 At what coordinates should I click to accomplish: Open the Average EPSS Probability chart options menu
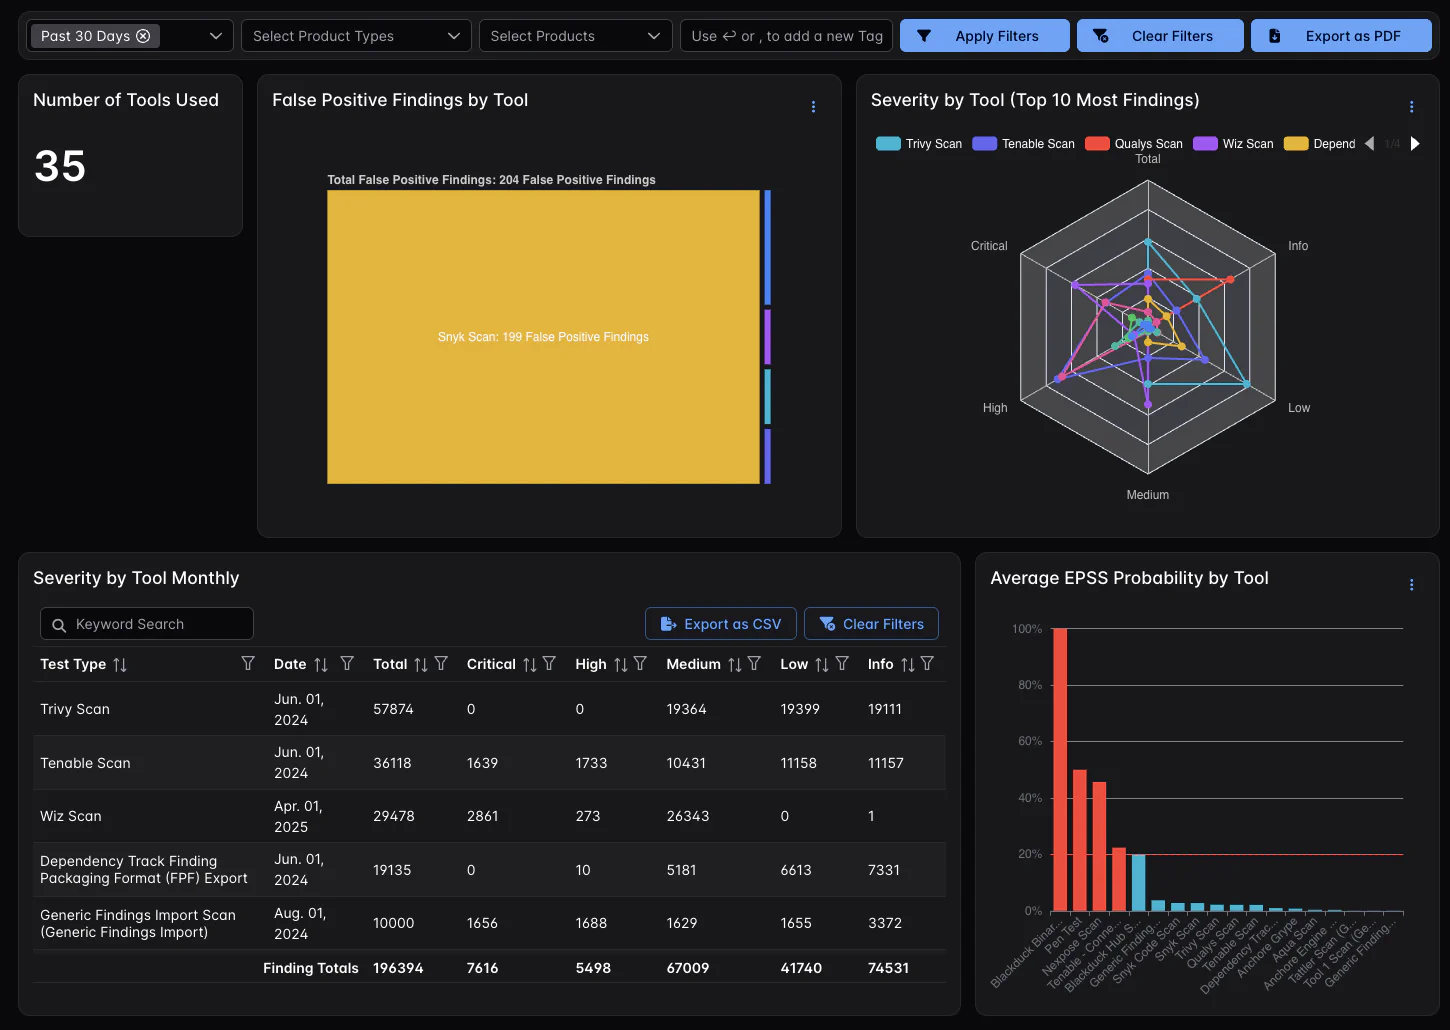click(x=1411, y=585)
